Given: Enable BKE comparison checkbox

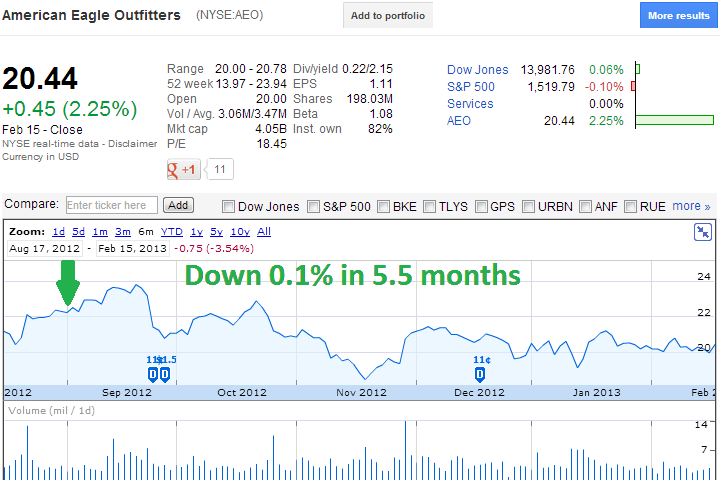Looking at the screenshot, I should [383, 207].
